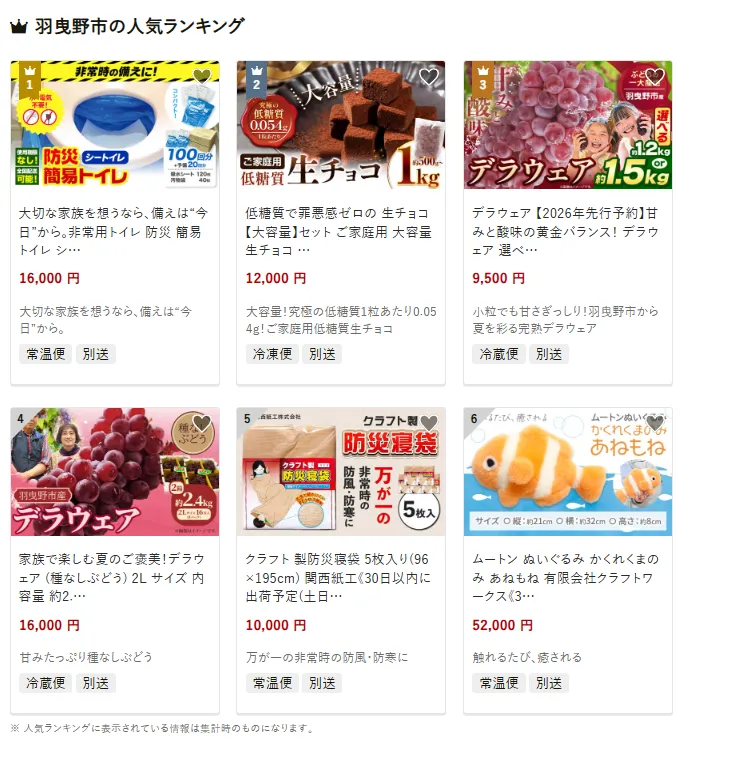
Task: Open クラフト製防災寝袋 5枚入り title link
Action: [x=338, y=578]
